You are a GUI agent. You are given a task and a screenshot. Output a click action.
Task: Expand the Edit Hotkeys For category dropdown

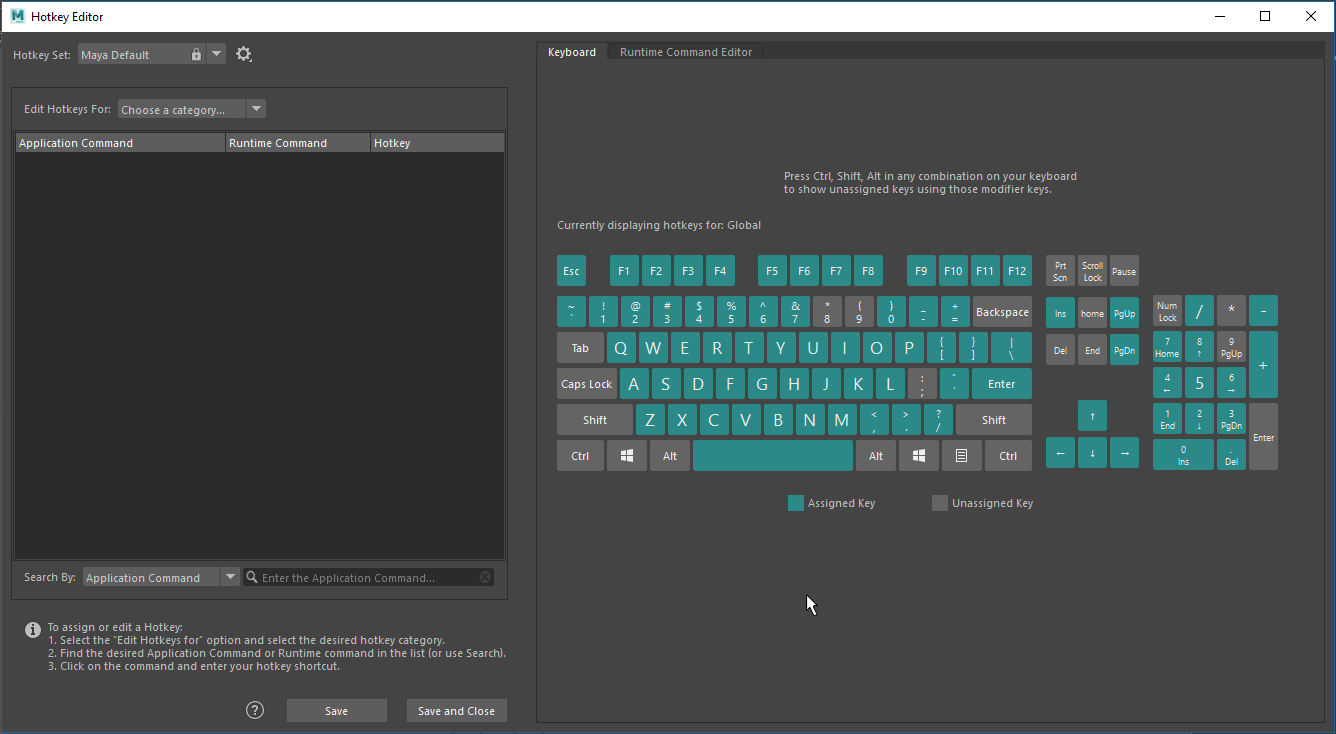click(256, 109)
